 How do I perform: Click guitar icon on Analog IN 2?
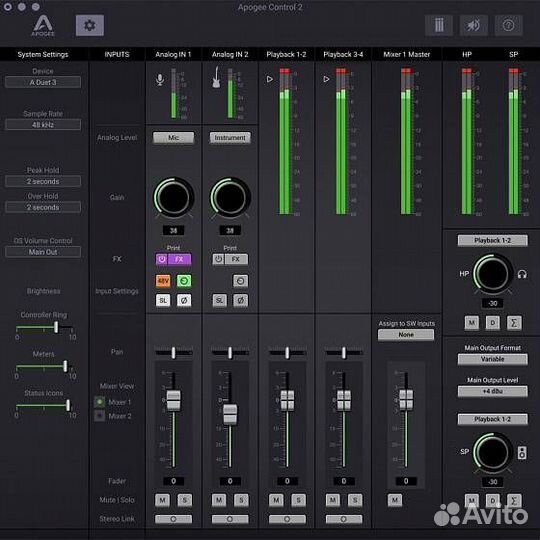pos(216,77)
